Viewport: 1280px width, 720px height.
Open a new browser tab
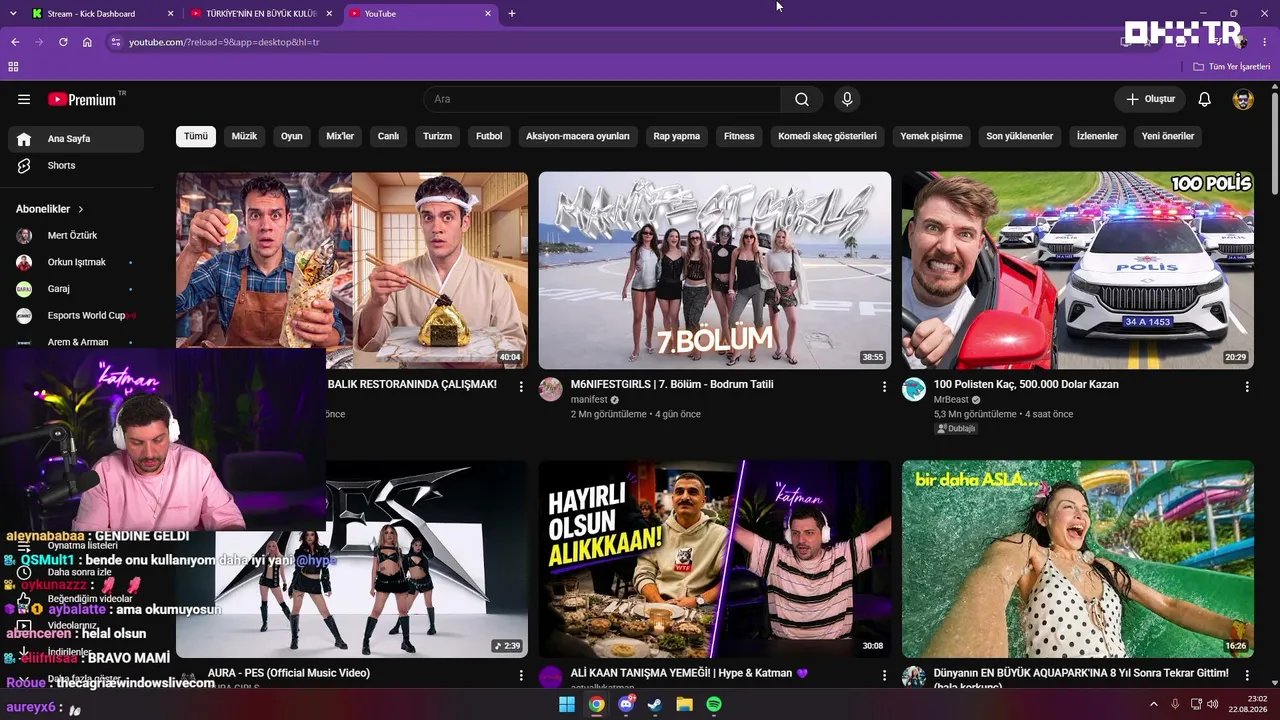pyautogui.click(x=512, y=14)
